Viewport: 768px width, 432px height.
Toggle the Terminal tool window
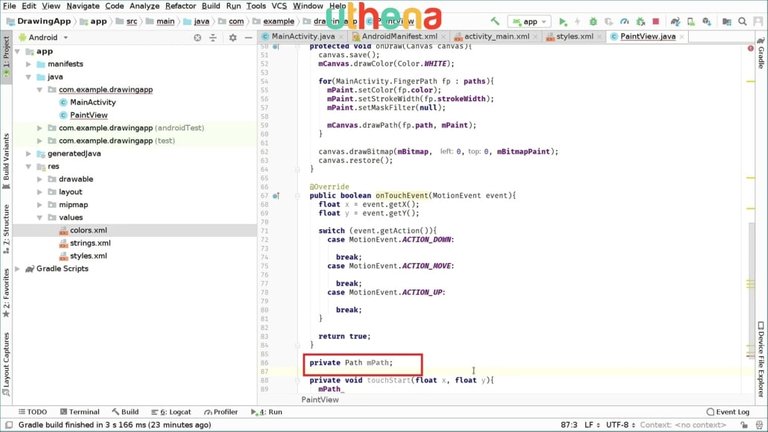tap(78, 412)
